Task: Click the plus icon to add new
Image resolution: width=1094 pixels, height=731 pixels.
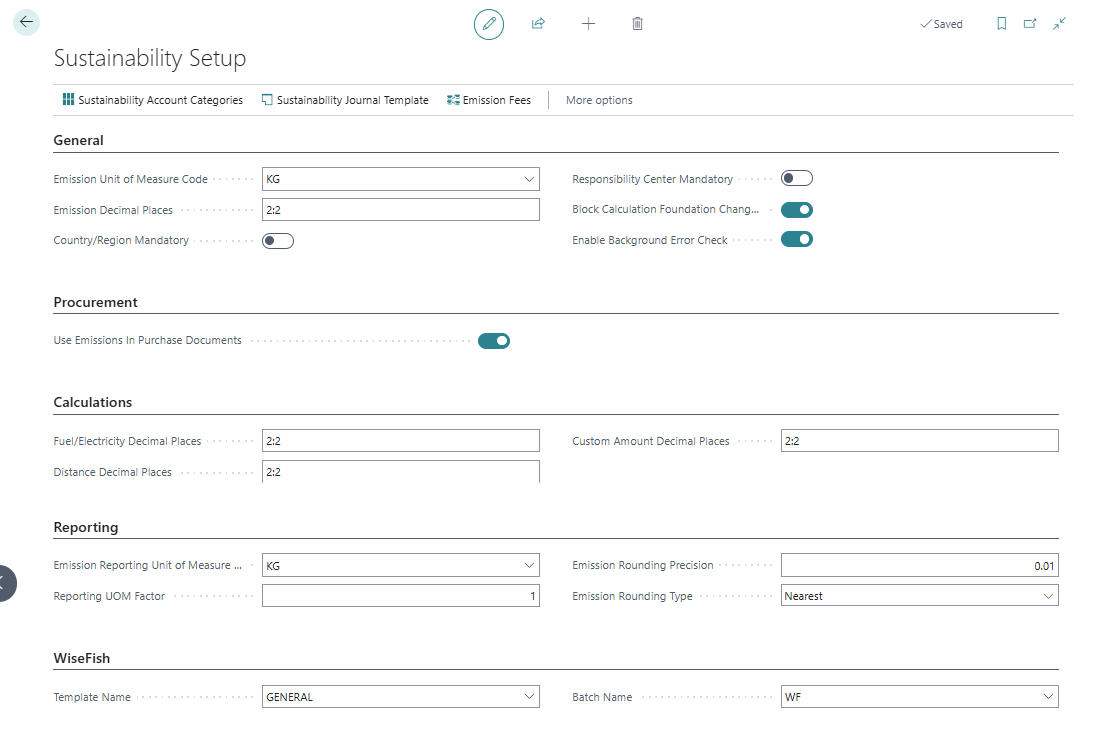Action: click(x=588, y=24)
